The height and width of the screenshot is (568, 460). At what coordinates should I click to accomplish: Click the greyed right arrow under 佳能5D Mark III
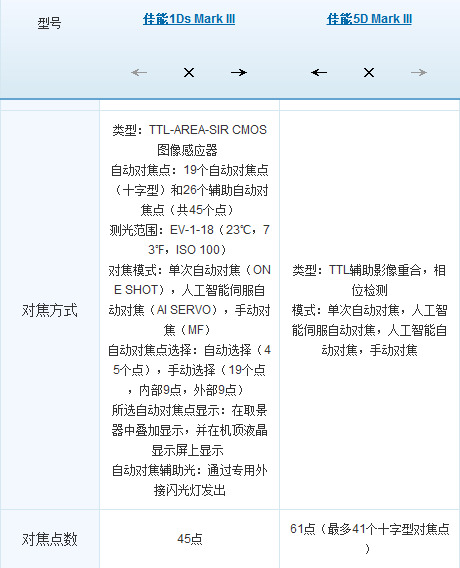click(x=419, y=72)
